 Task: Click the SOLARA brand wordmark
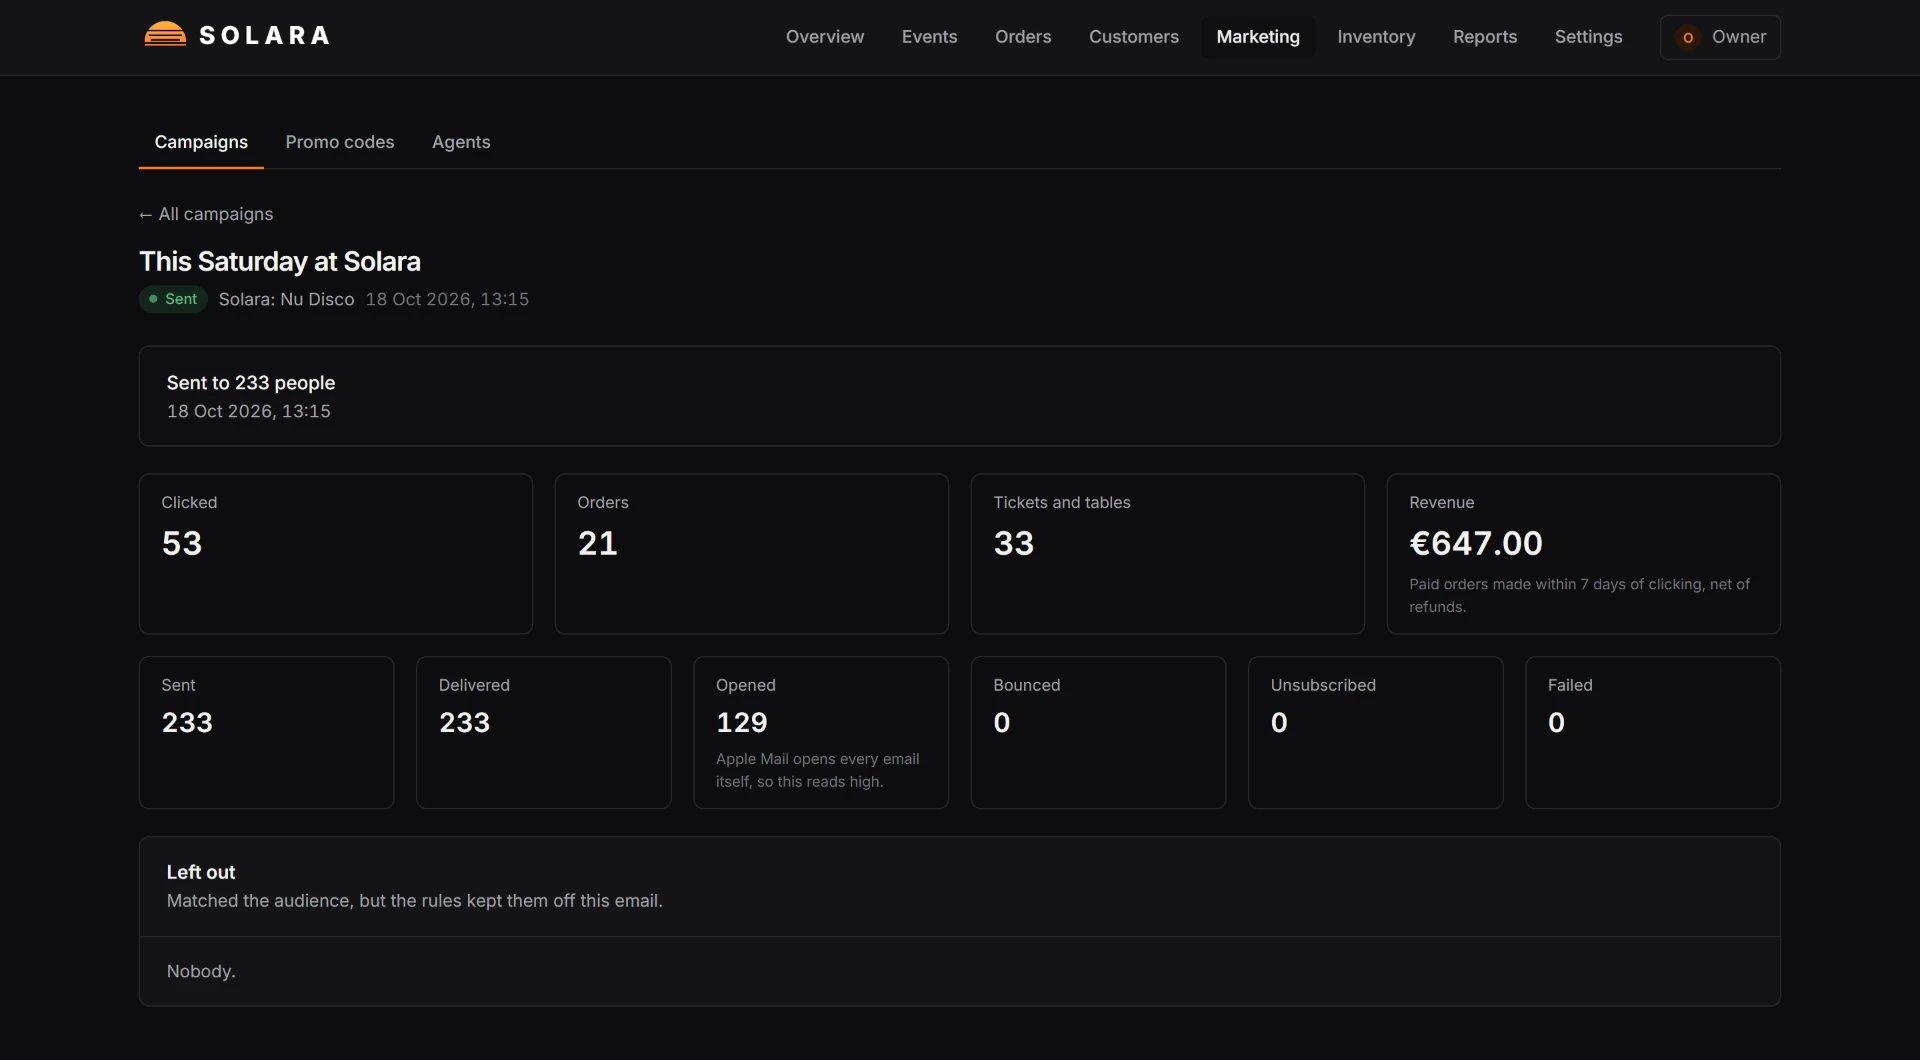point(265,36)
